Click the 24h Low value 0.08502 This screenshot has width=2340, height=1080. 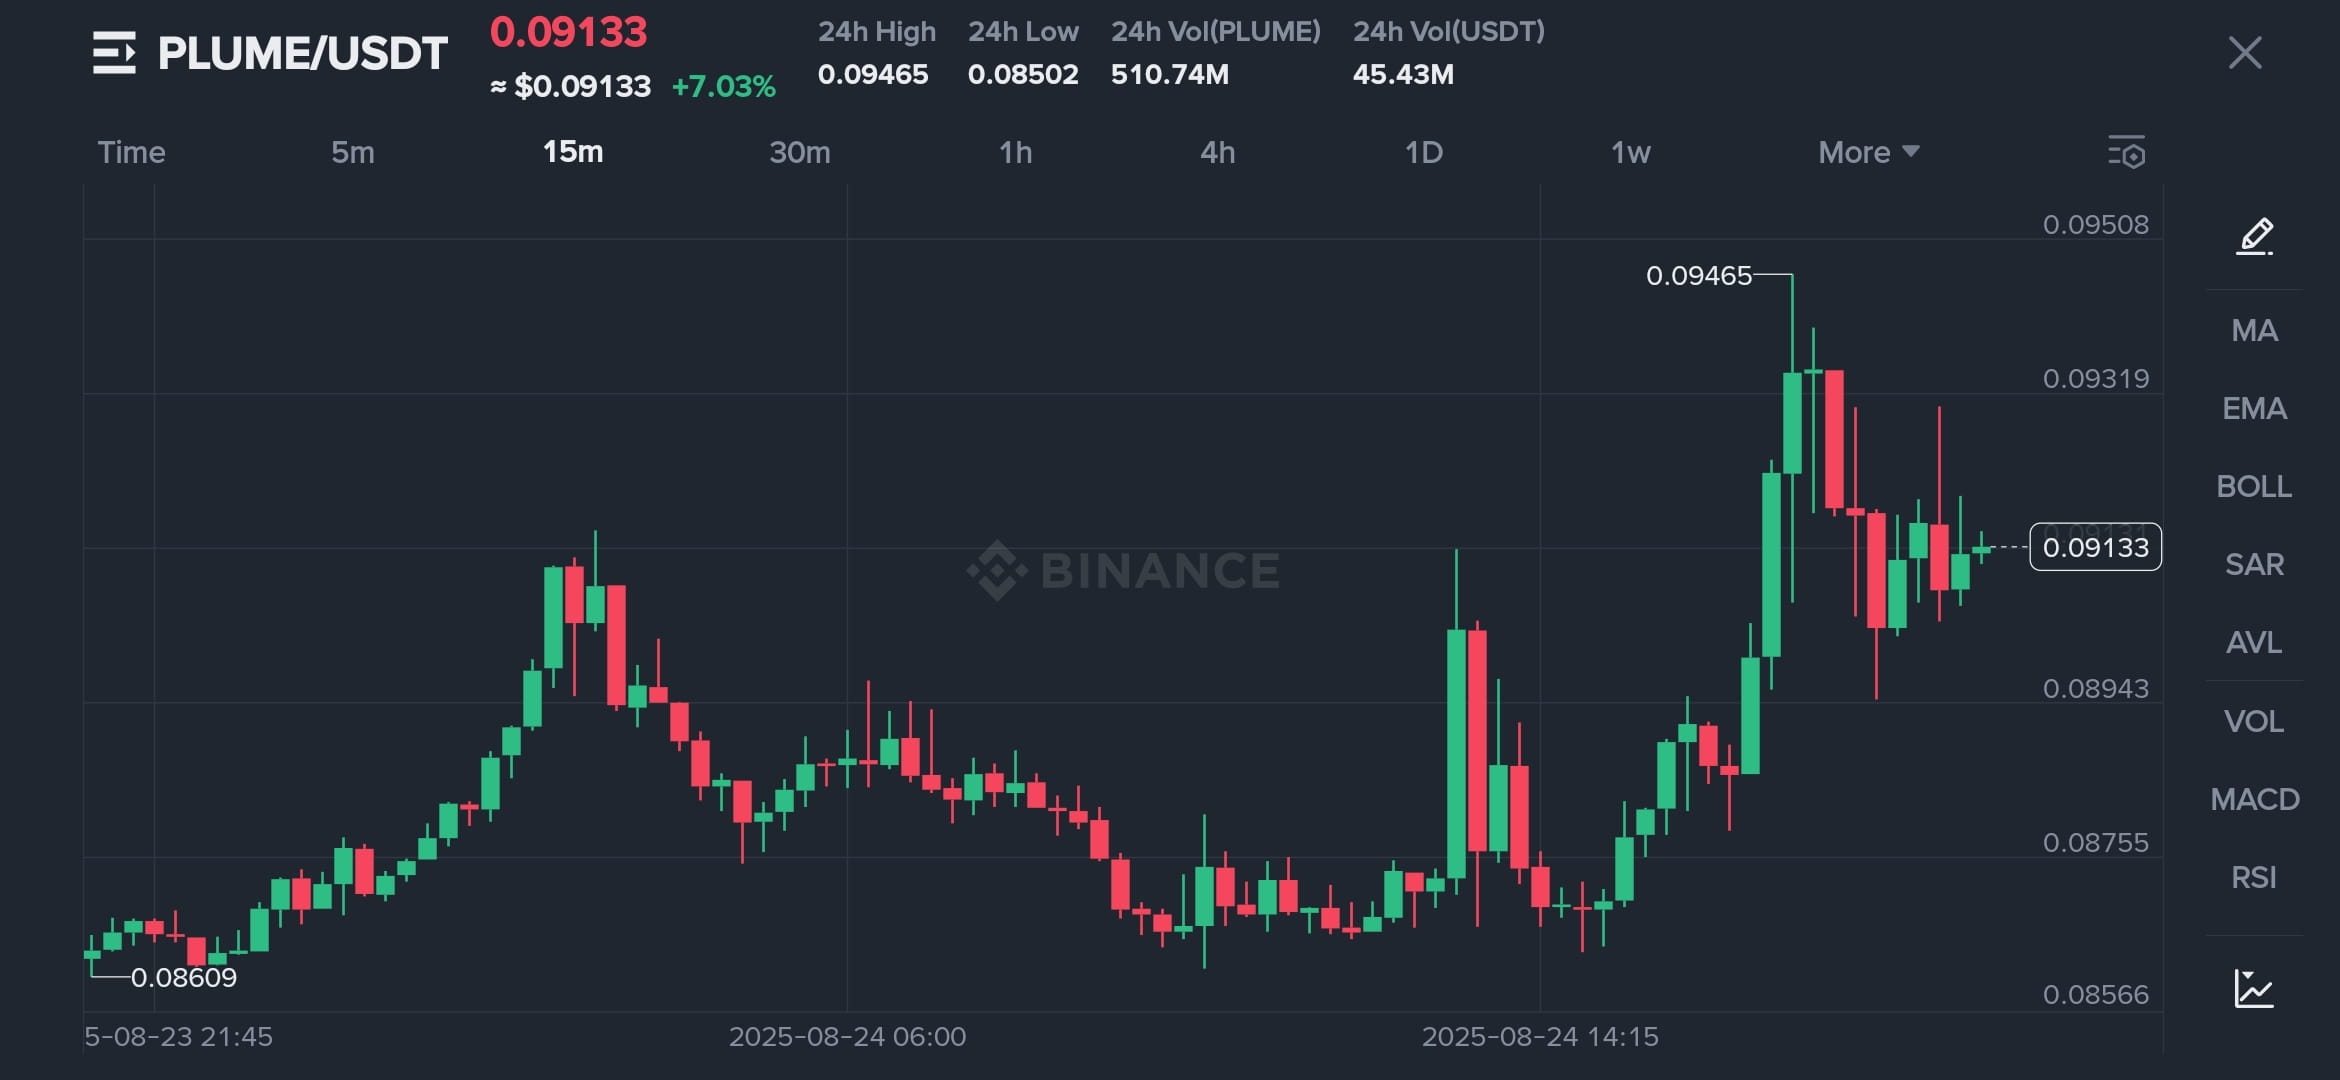click(1023, 74)
